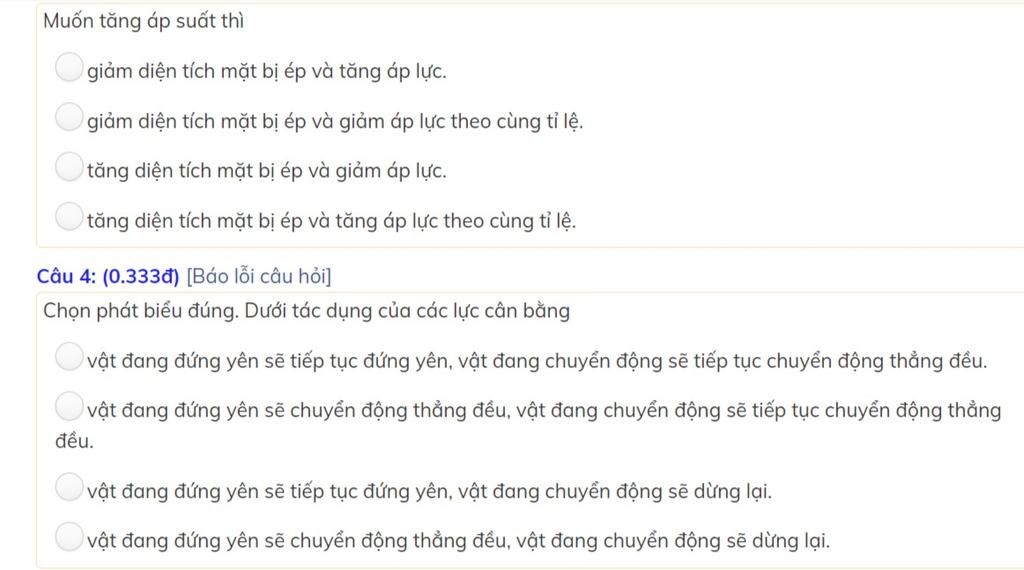Pick radio for 'tiếp tục đứng yên... sẽ dừng lại'
1024x570 pixels.
pyautogui.click(x=69, y=487)
